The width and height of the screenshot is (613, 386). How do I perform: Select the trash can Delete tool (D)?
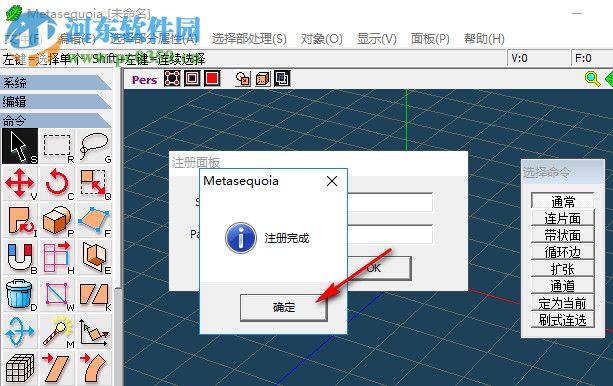20,295
